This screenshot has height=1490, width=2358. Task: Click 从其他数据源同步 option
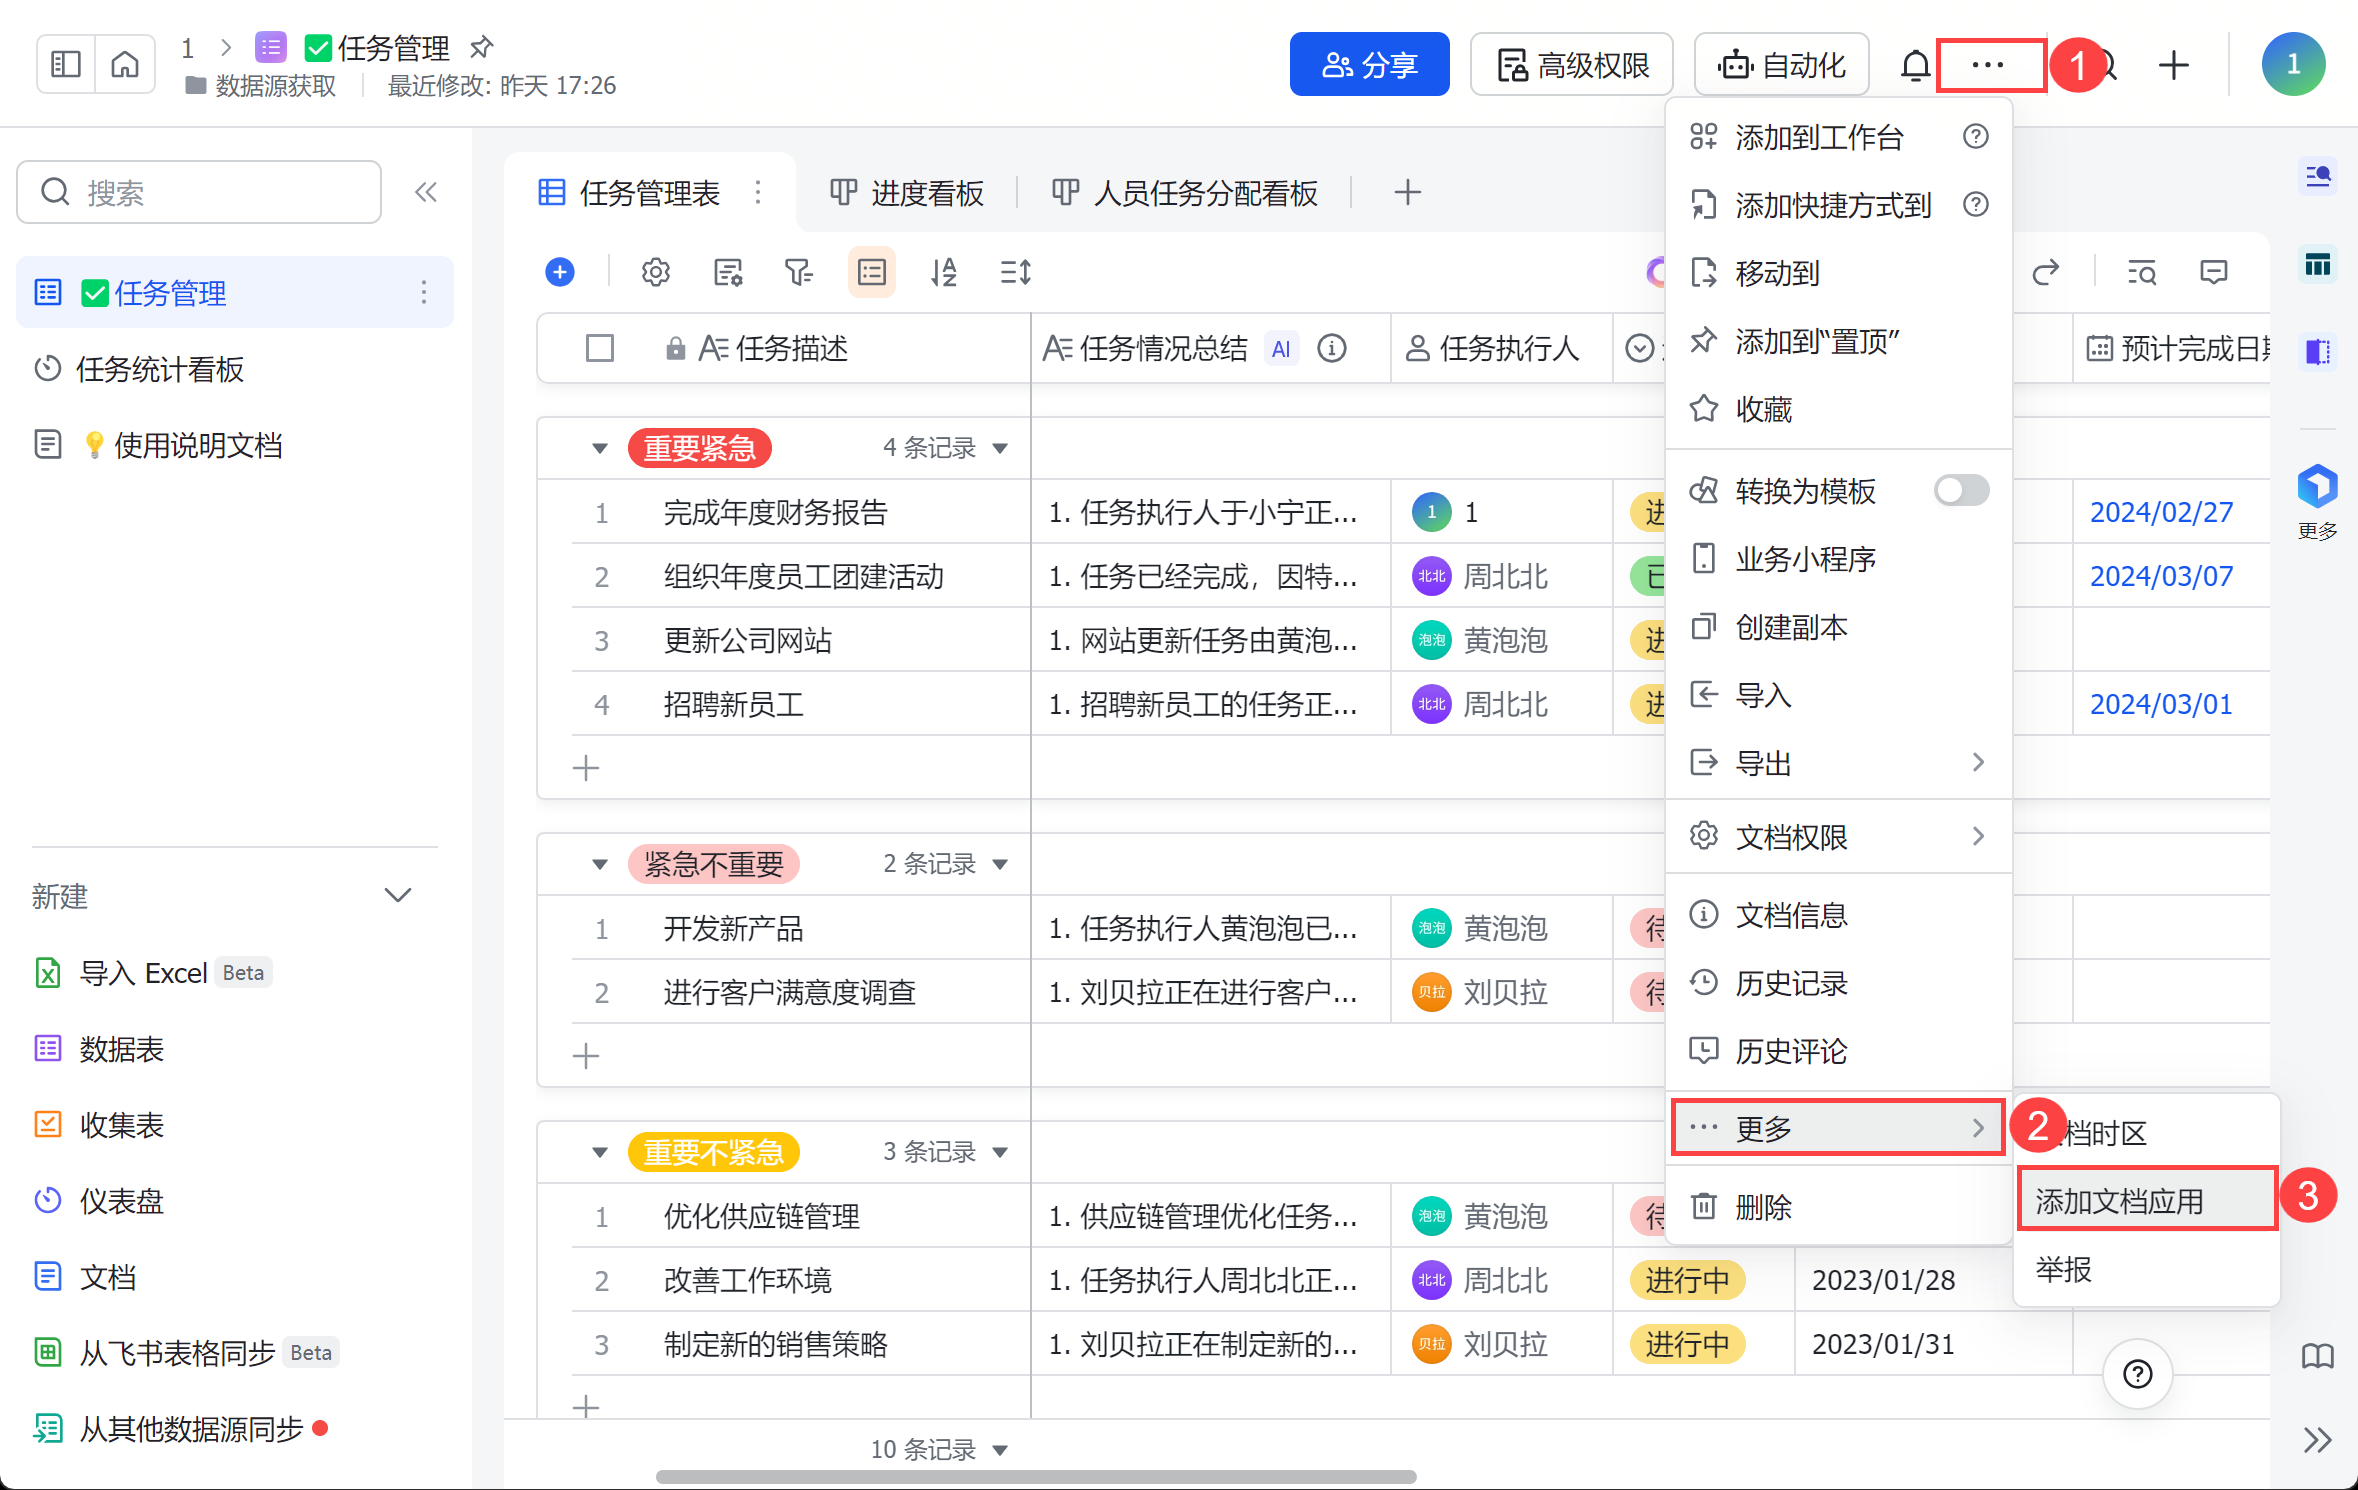click(x=180, y=1428)
